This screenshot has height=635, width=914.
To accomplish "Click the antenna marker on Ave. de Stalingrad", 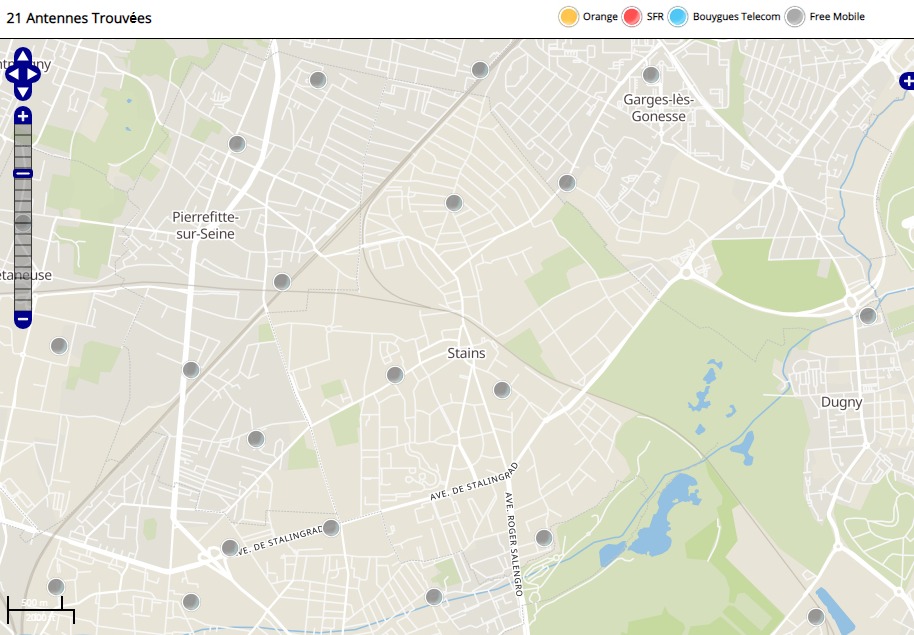I will [331, 528].
